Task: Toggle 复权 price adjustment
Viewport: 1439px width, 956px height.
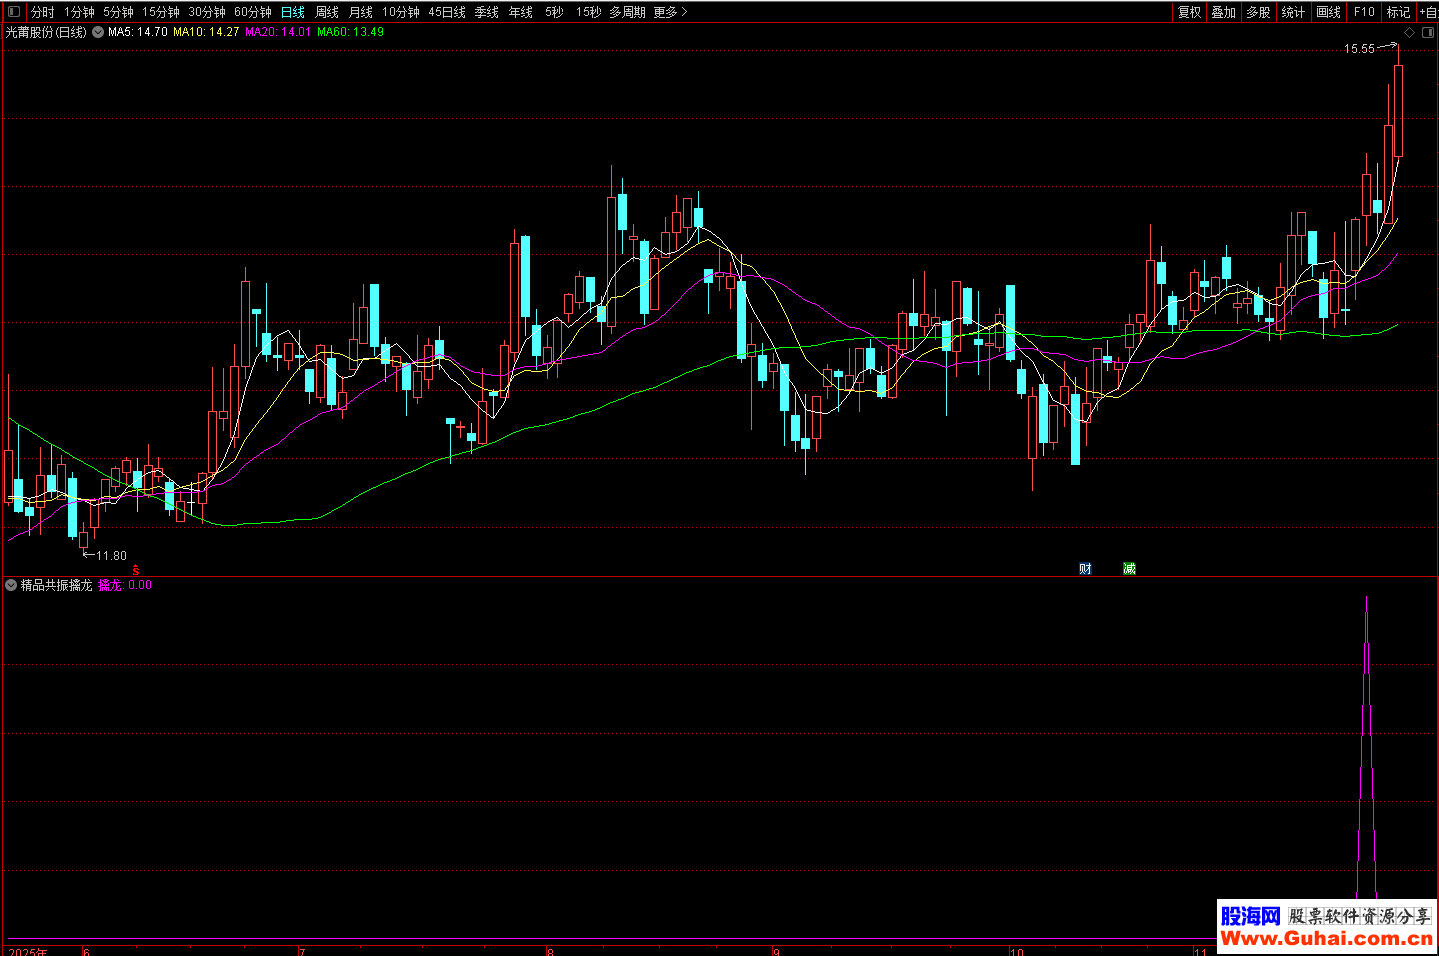Action: [1189, 12]
